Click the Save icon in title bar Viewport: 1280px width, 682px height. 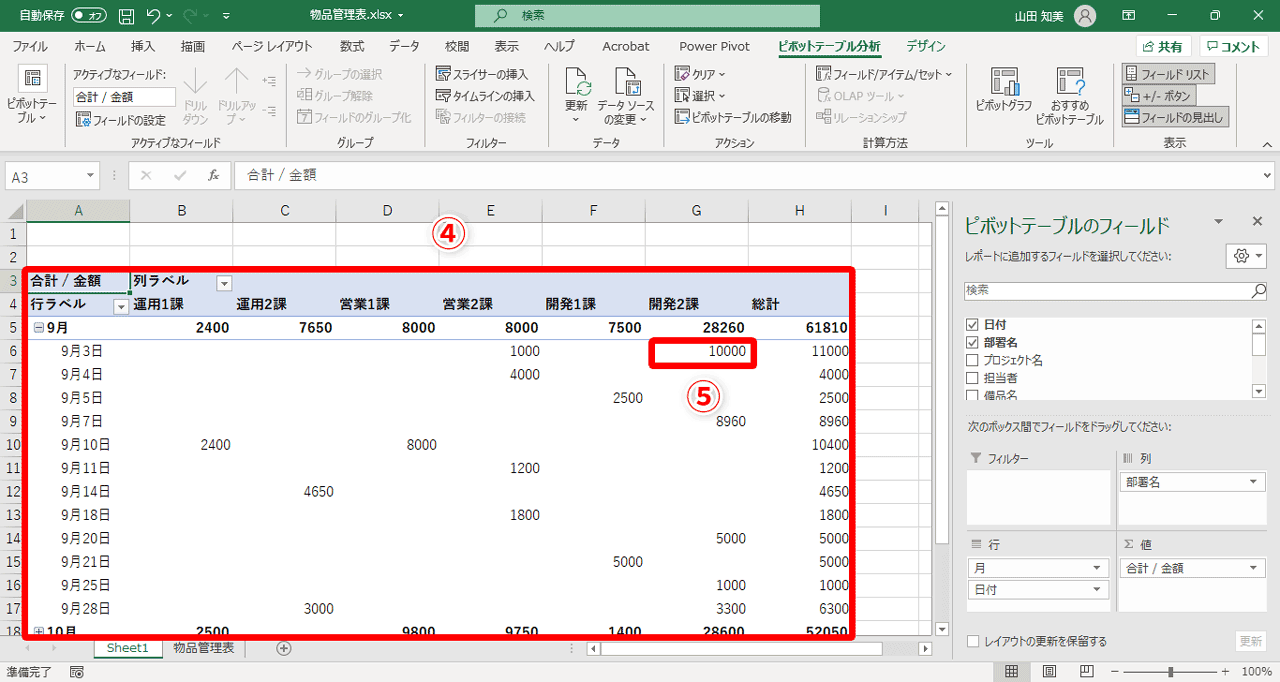click(x=127, y=16)
